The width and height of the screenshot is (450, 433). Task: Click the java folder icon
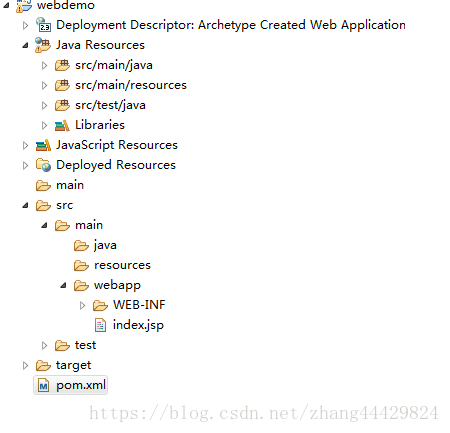(81, 245)
